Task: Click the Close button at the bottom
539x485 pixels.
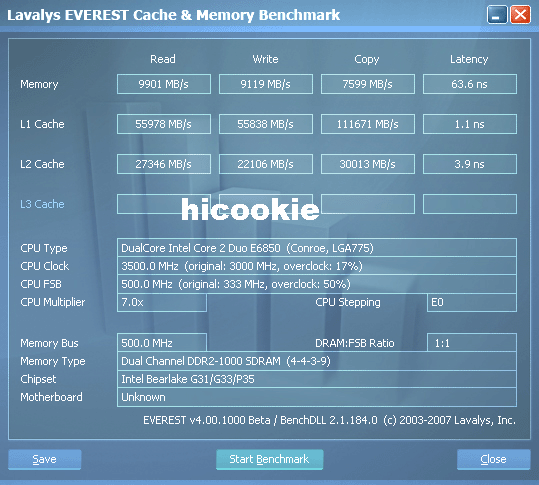Action: coord(494,459)
